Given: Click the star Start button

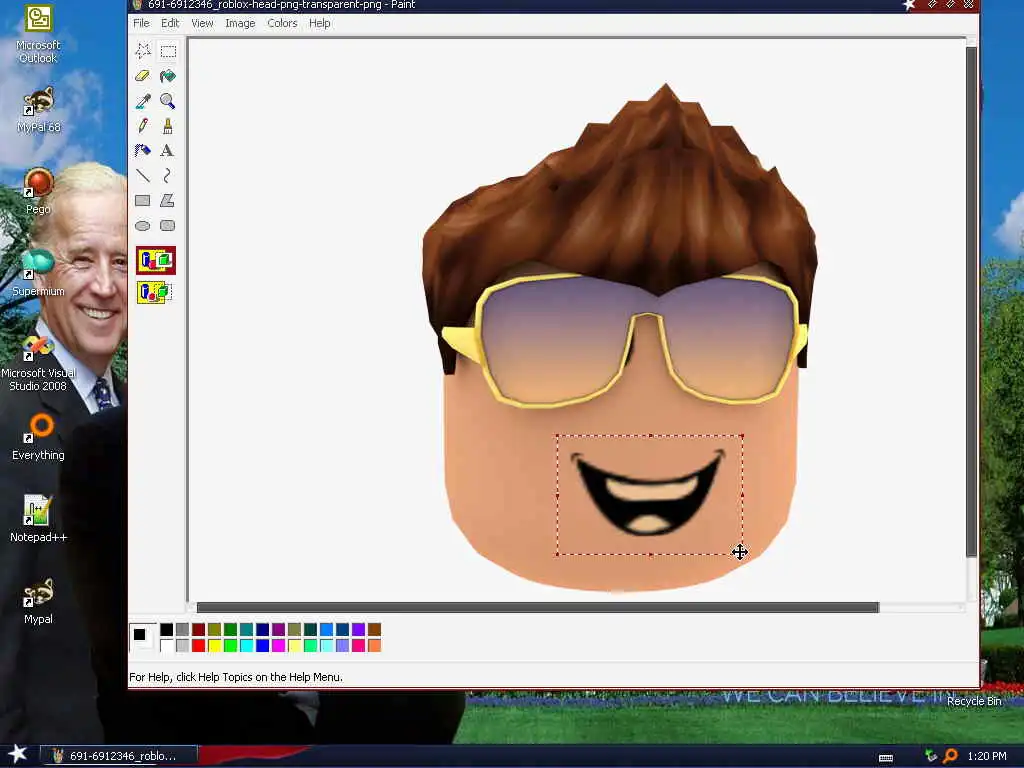Looking at the screenshot, I should coord(17,754).
